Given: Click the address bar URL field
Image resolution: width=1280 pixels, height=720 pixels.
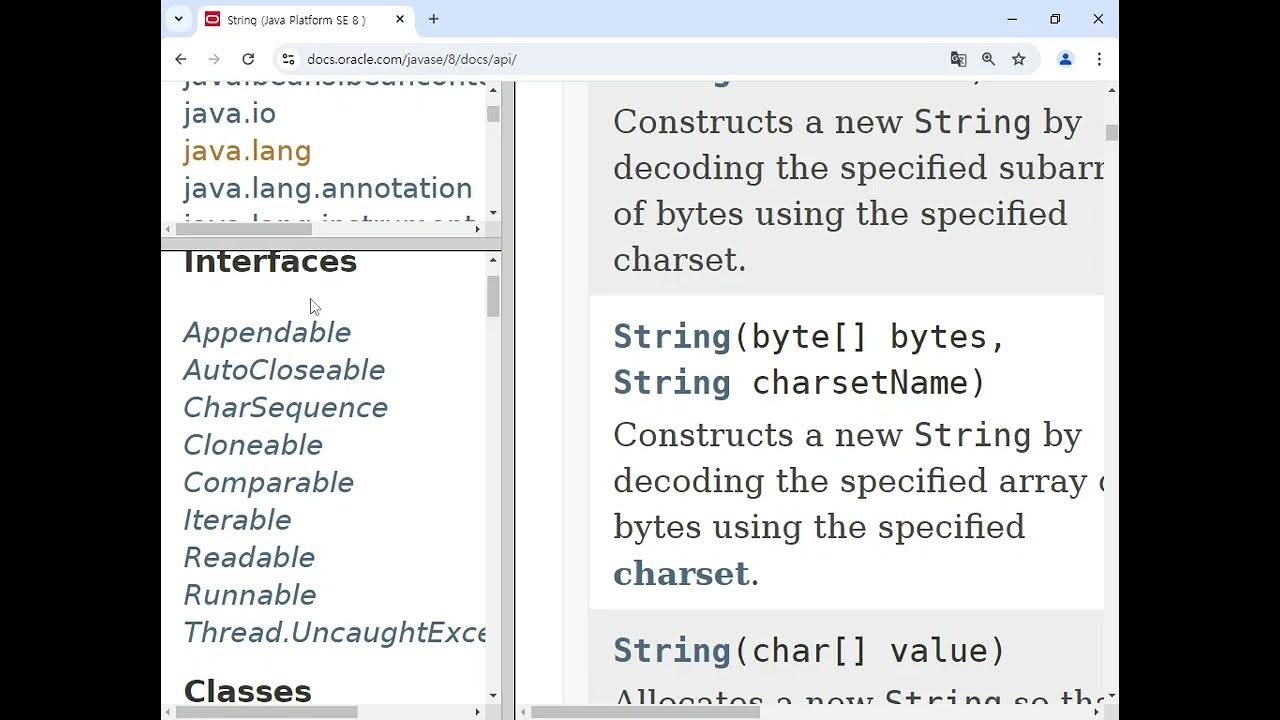Looking at the screenshot, I should click(600, 59).
